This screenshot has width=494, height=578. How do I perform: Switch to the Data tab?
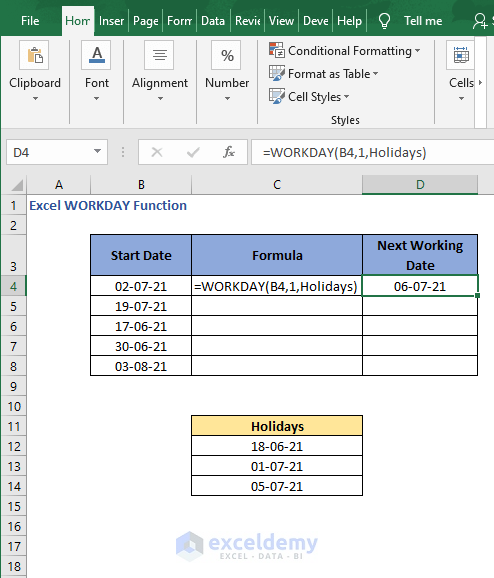point(213,21)
